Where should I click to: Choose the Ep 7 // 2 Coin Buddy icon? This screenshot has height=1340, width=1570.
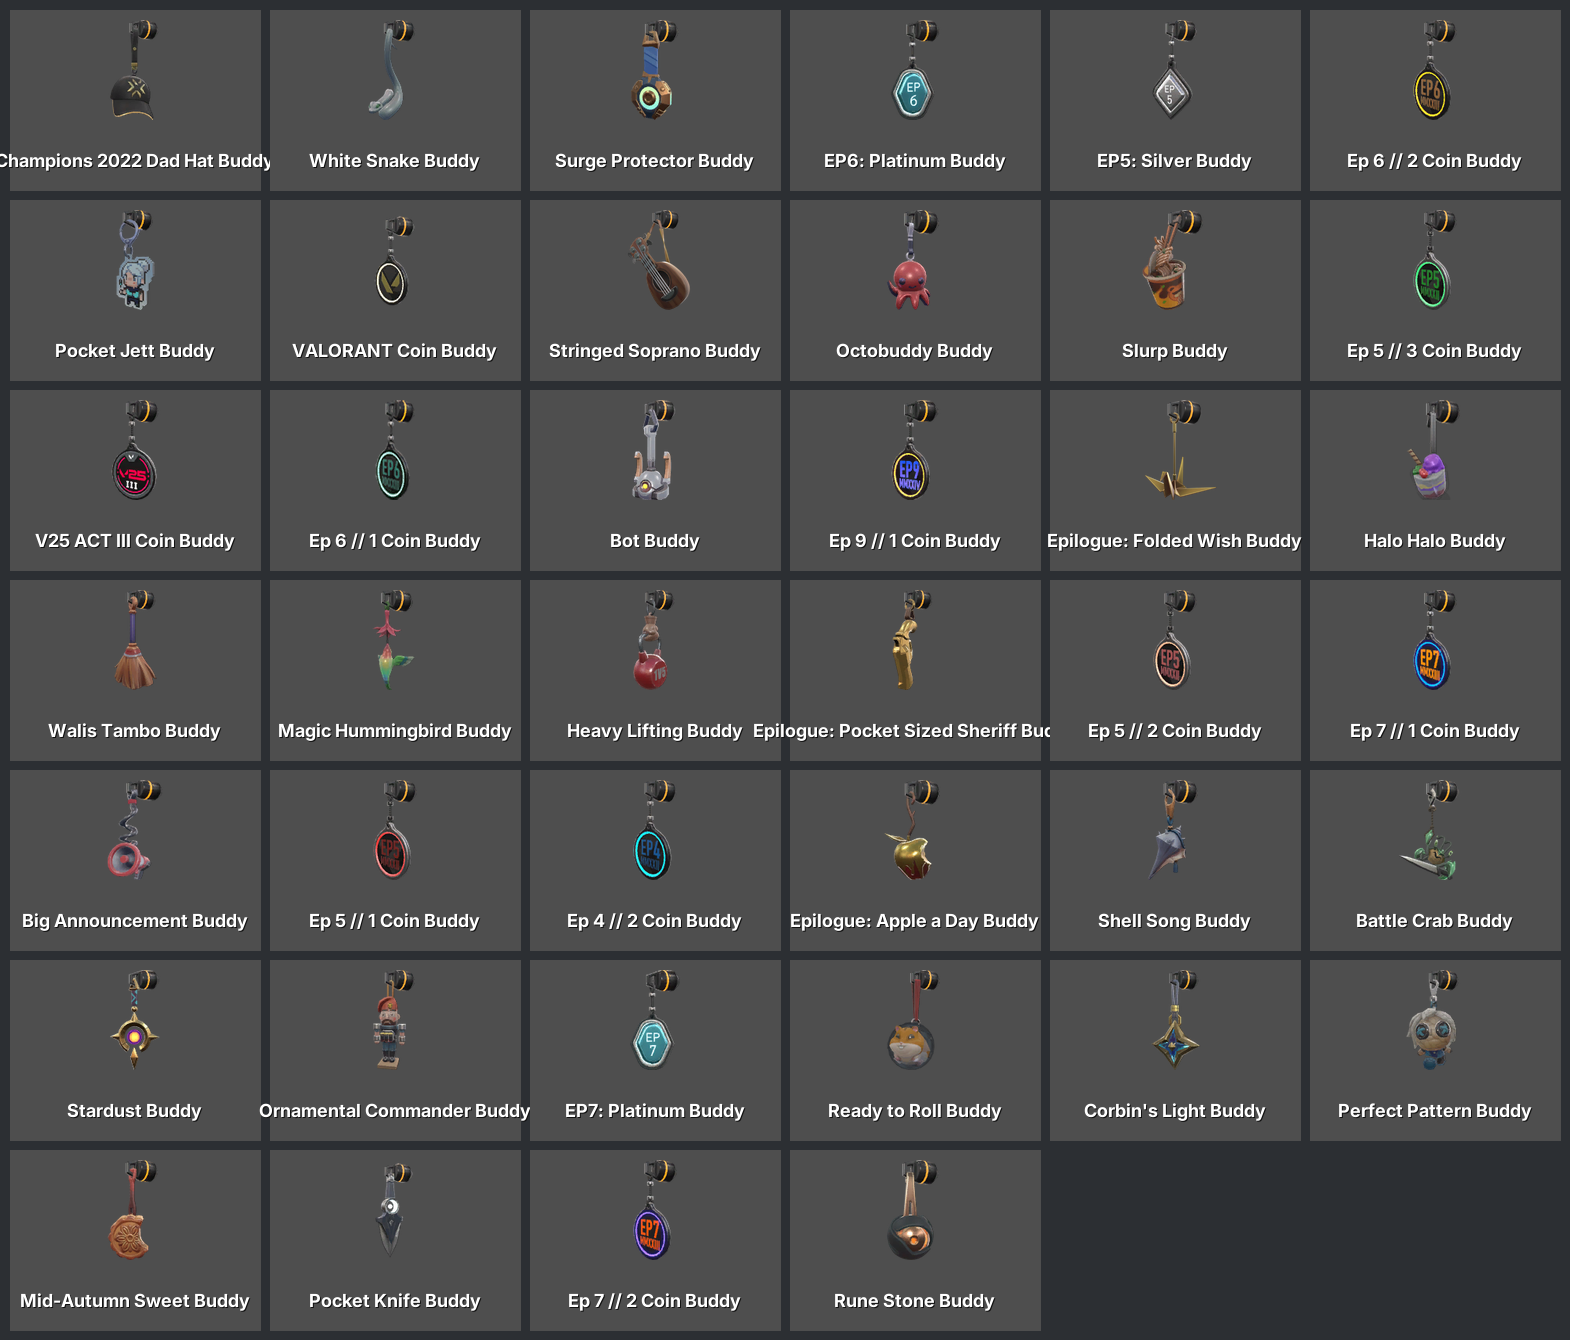pos(653,1210)
